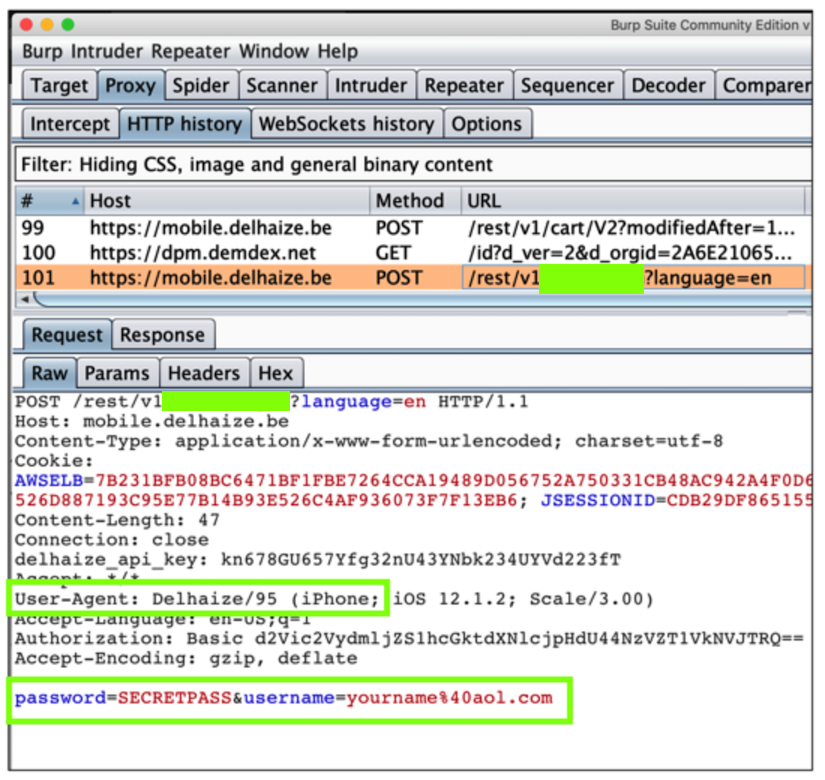Sort by the Host column header
Viewport: 825px width, 780px height.
pyautogui.click(x=227, y=201)
